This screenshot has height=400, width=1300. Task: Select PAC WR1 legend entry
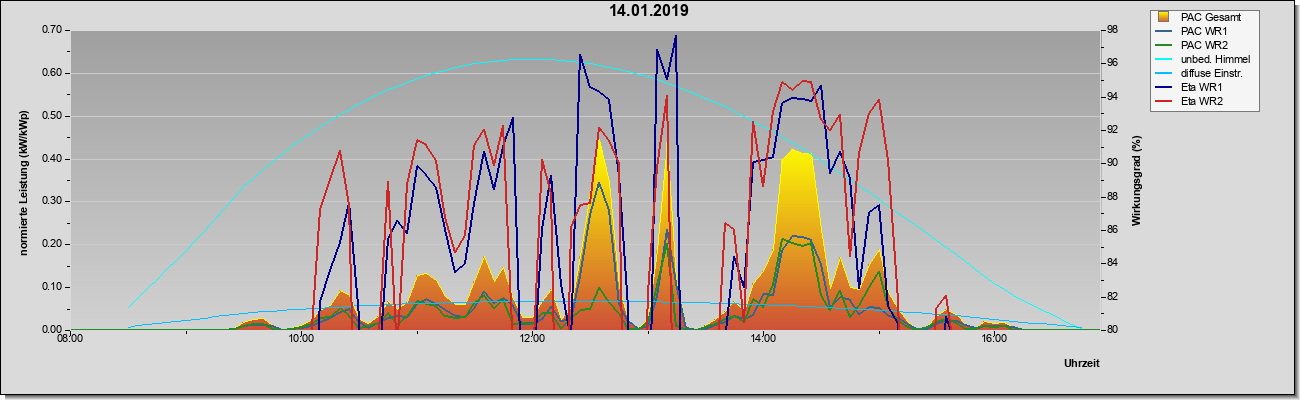click(1204, 31)
